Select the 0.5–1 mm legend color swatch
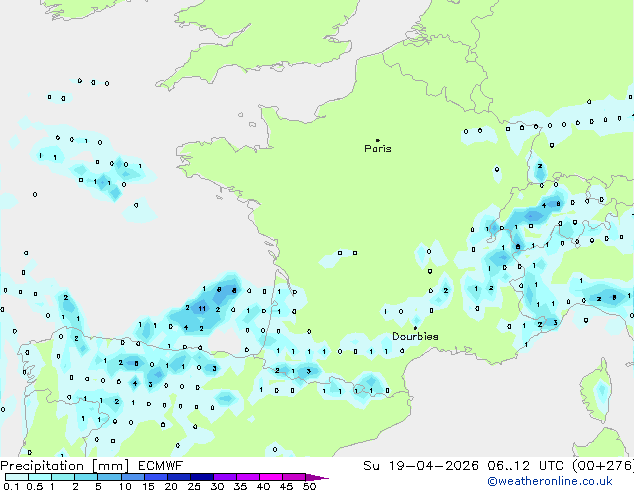 pos(40,477)
